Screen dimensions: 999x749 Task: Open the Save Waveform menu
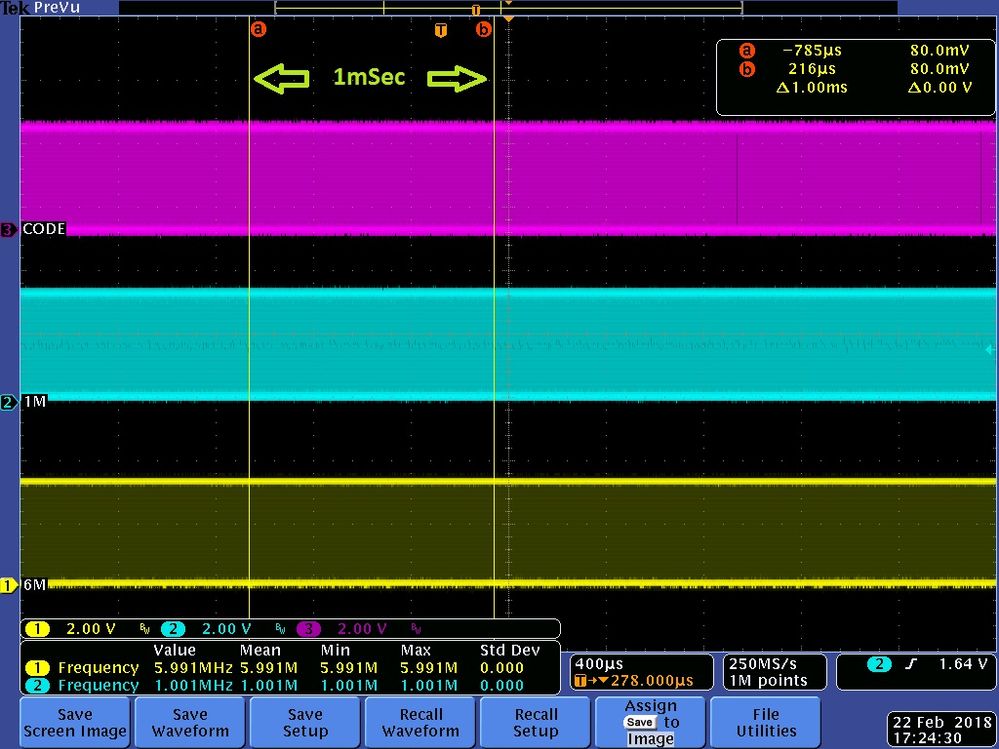pos(190,722)
